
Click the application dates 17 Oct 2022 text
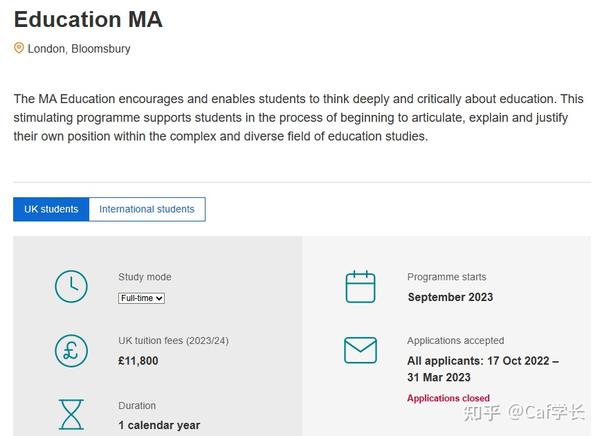coord(483,369)
